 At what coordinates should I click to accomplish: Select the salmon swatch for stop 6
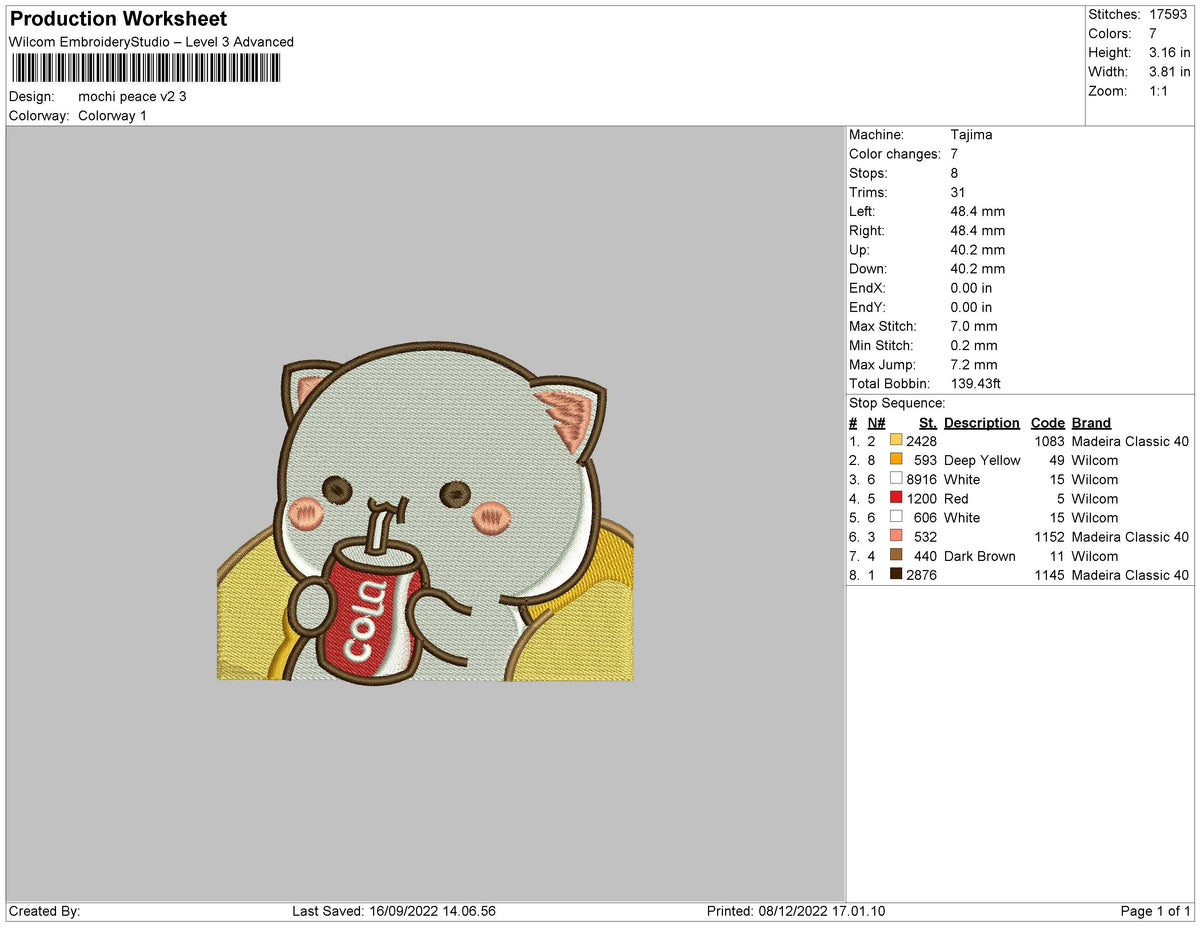896,537
